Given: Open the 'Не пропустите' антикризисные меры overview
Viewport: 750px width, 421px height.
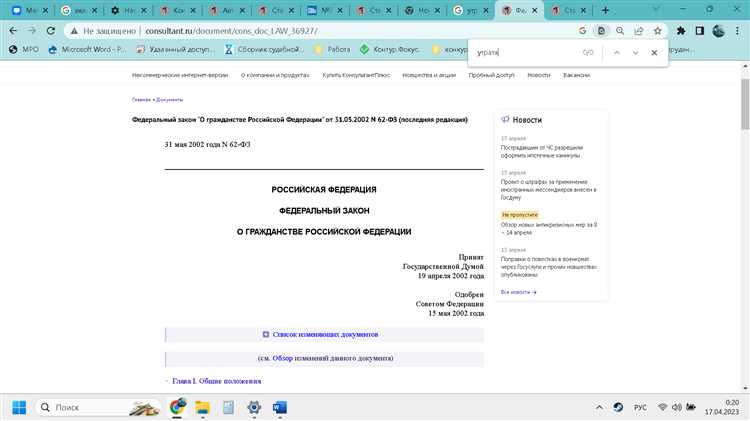Looking at the screenshot, I should [x=549, y=228].
